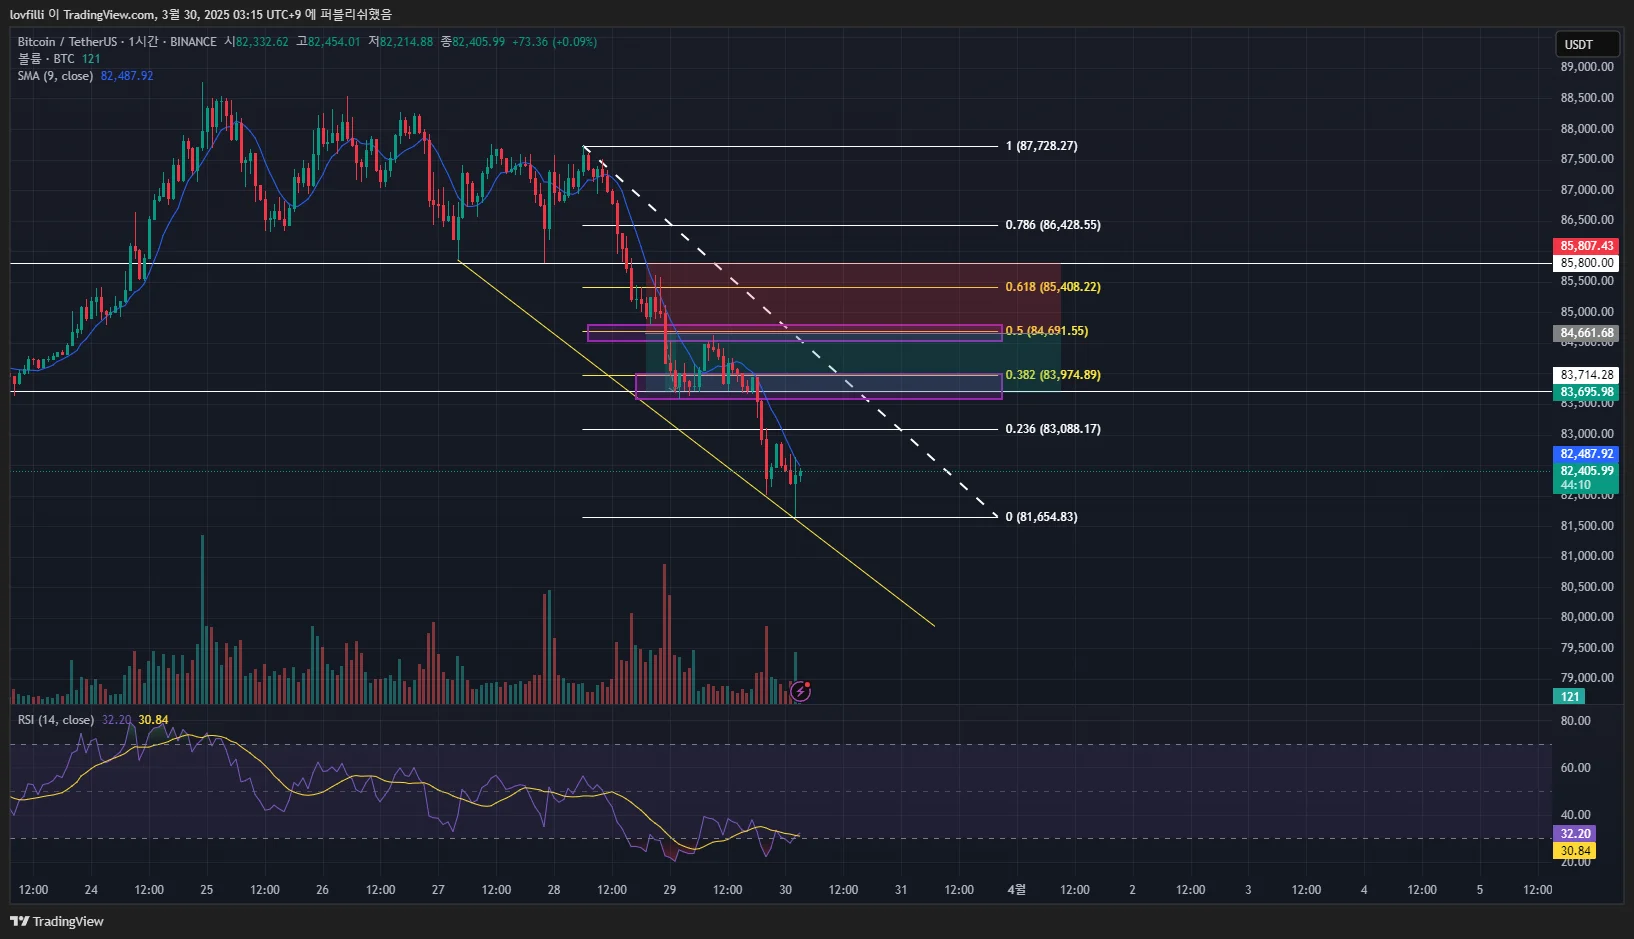Click the red 85,807.43 price tag
The image size is (1634, 939).
pos(1586,246)
